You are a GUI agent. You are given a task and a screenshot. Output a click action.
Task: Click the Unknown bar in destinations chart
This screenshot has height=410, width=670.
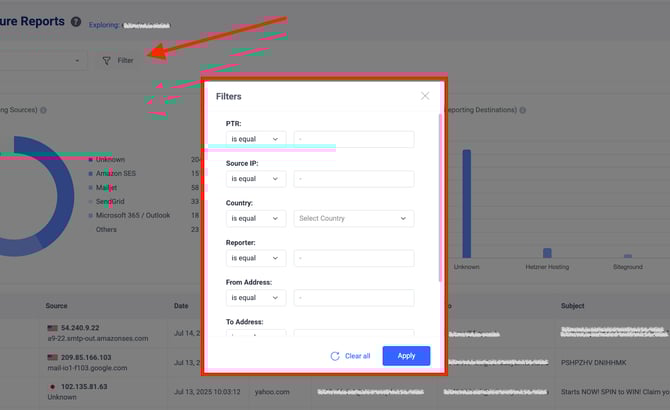(467, 204)
